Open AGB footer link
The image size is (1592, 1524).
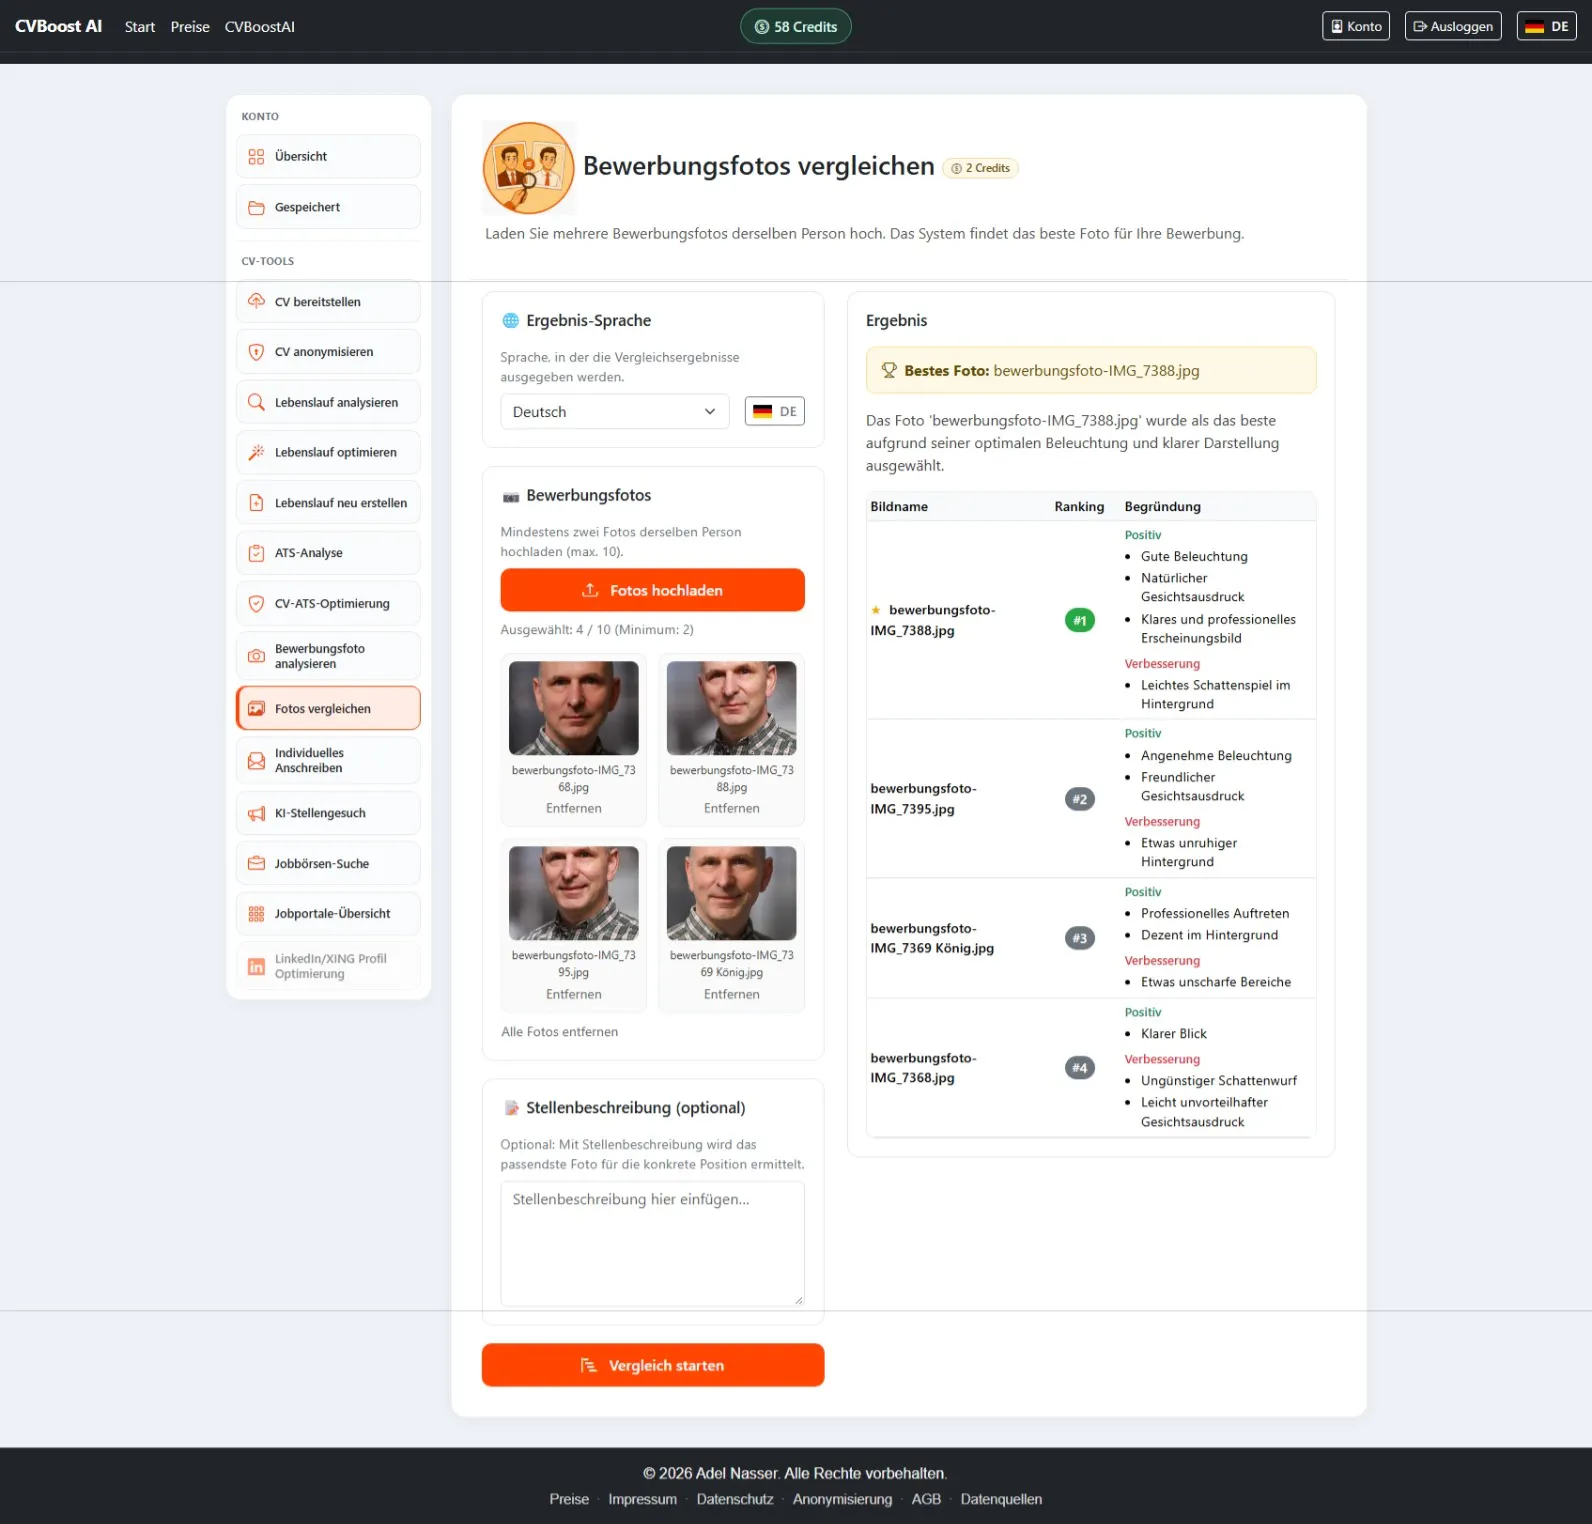pos(926,1499)
